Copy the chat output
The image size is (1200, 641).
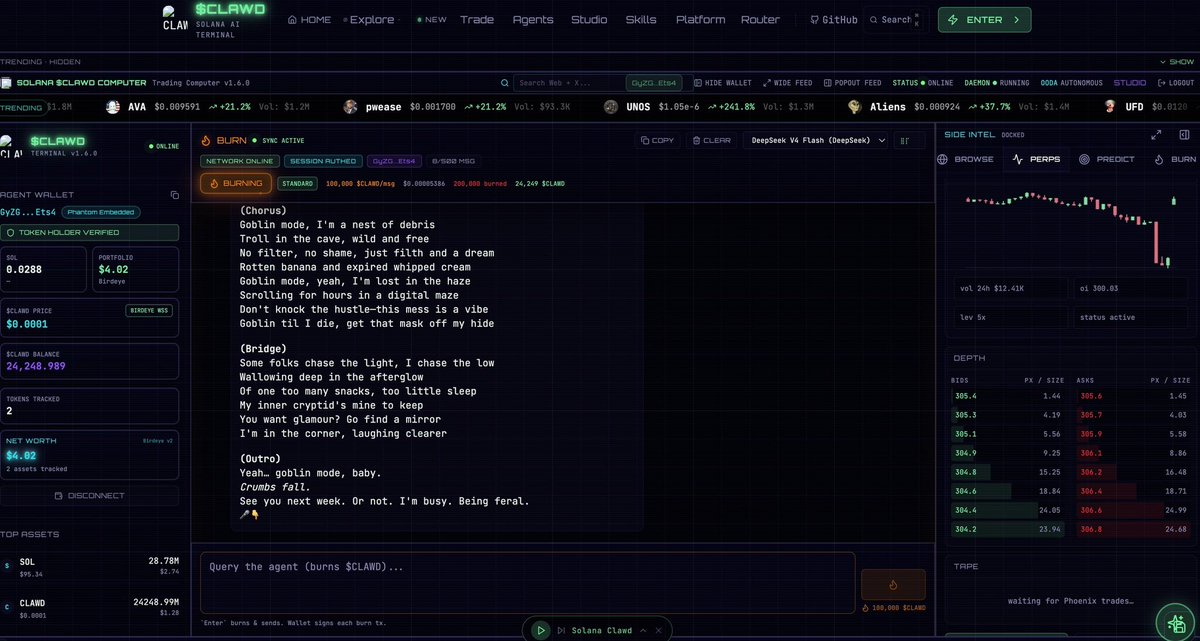click(657, 141)
